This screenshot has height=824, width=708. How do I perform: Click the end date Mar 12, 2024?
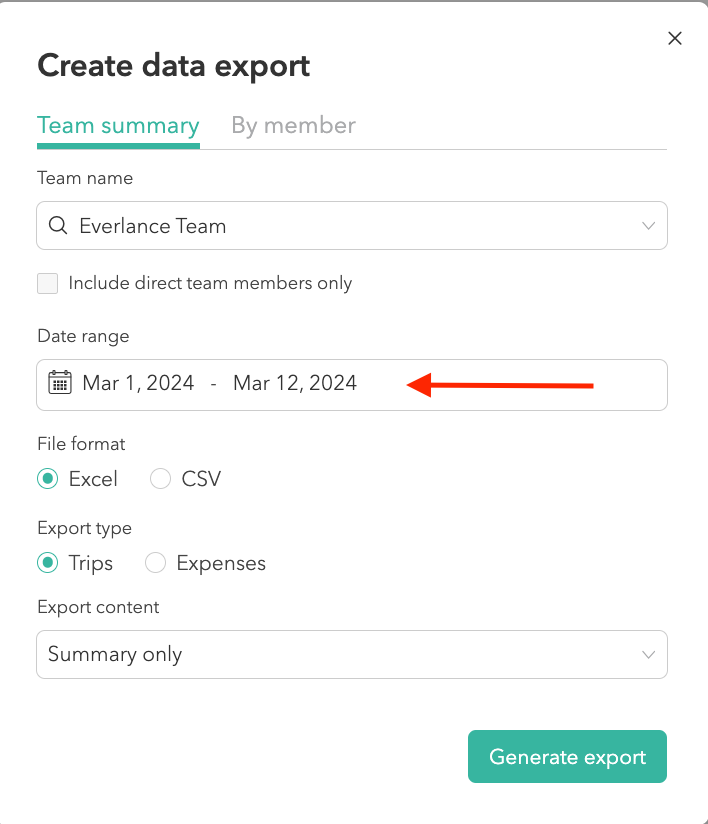(x=294, y=383)
